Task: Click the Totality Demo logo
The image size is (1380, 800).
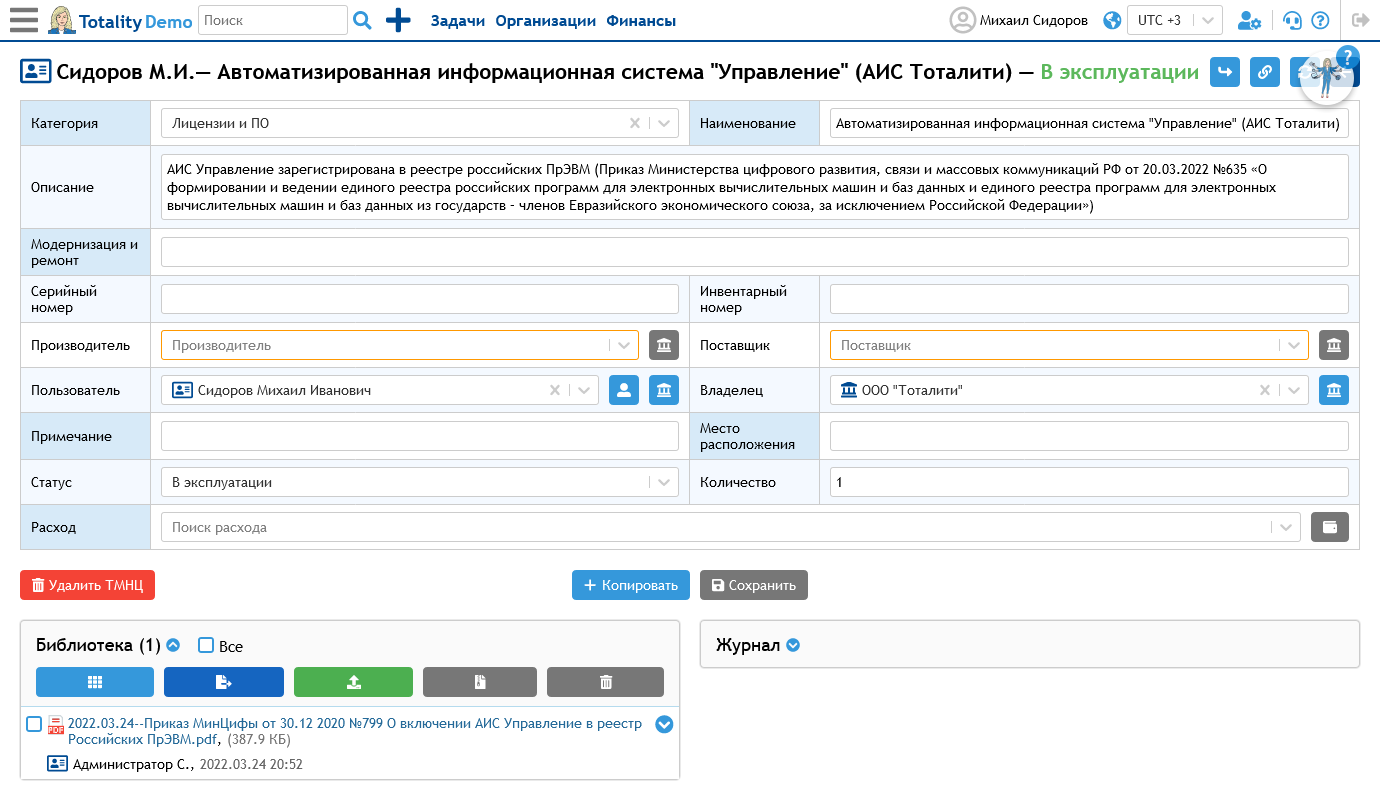Action: [x=120, y=20]
